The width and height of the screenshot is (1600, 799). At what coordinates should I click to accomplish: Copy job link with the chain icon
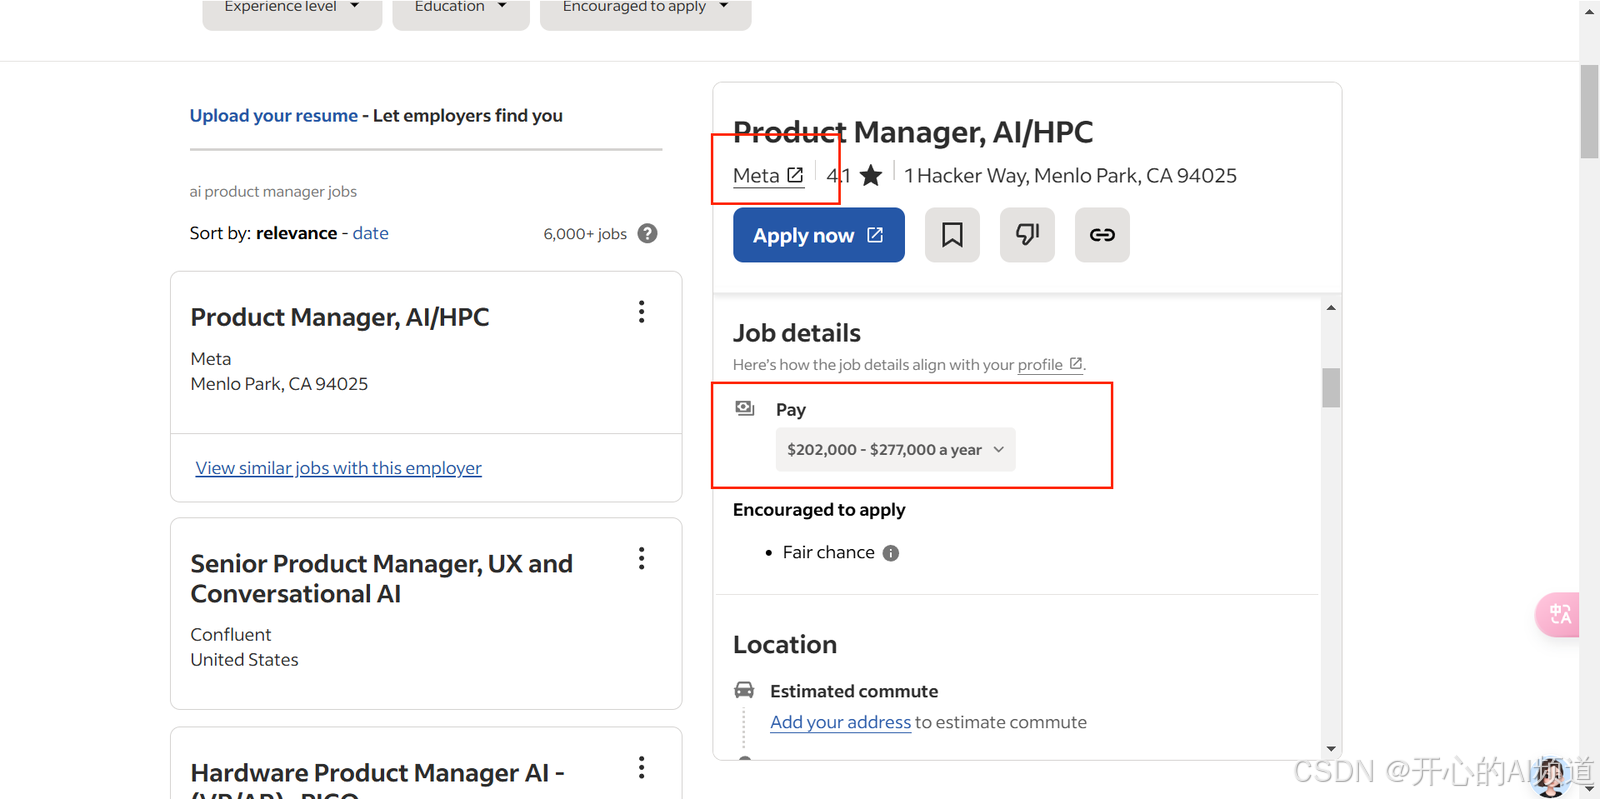(1102, 235)
